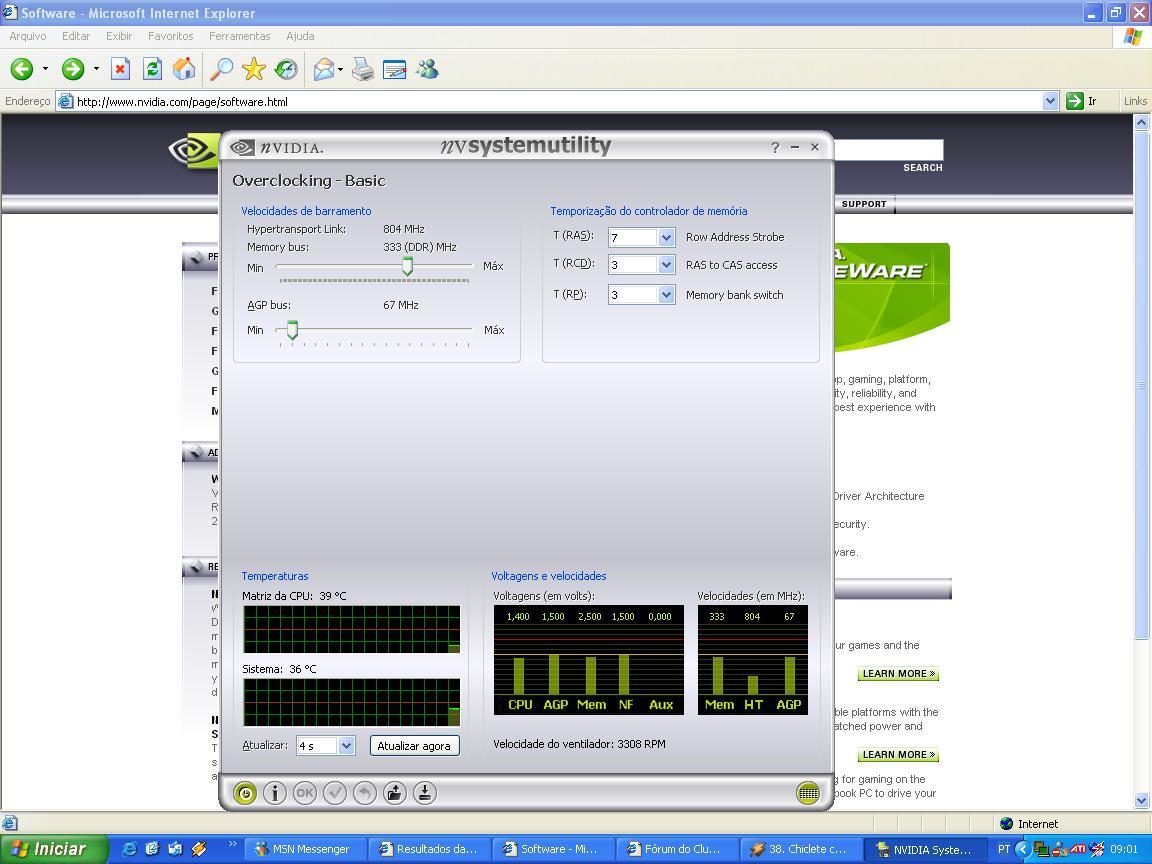Click the page scrollbar down arrow
1152x864 pixels.
pos(1142,800)
